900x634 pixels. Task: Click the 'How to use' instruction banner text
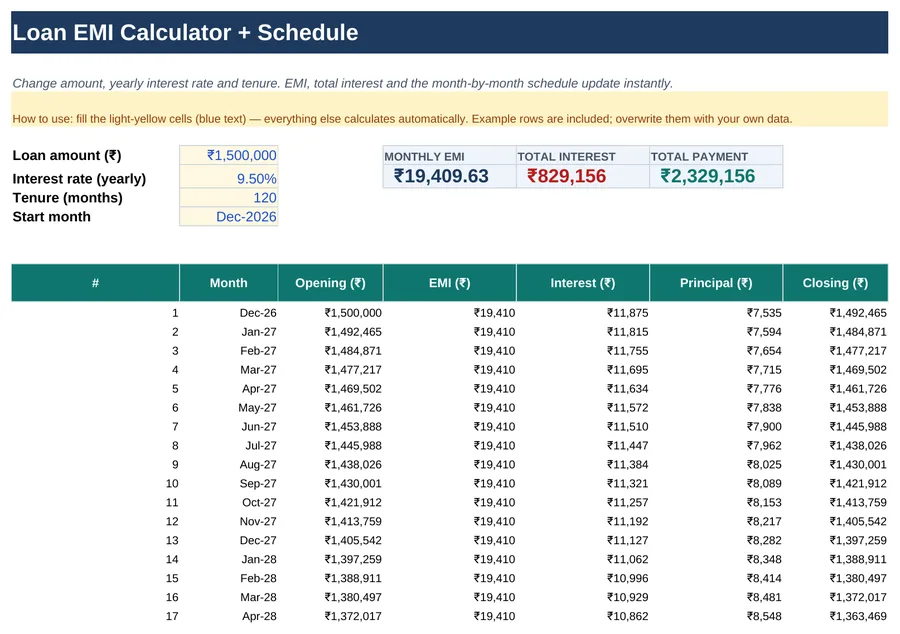coord(402,119)
